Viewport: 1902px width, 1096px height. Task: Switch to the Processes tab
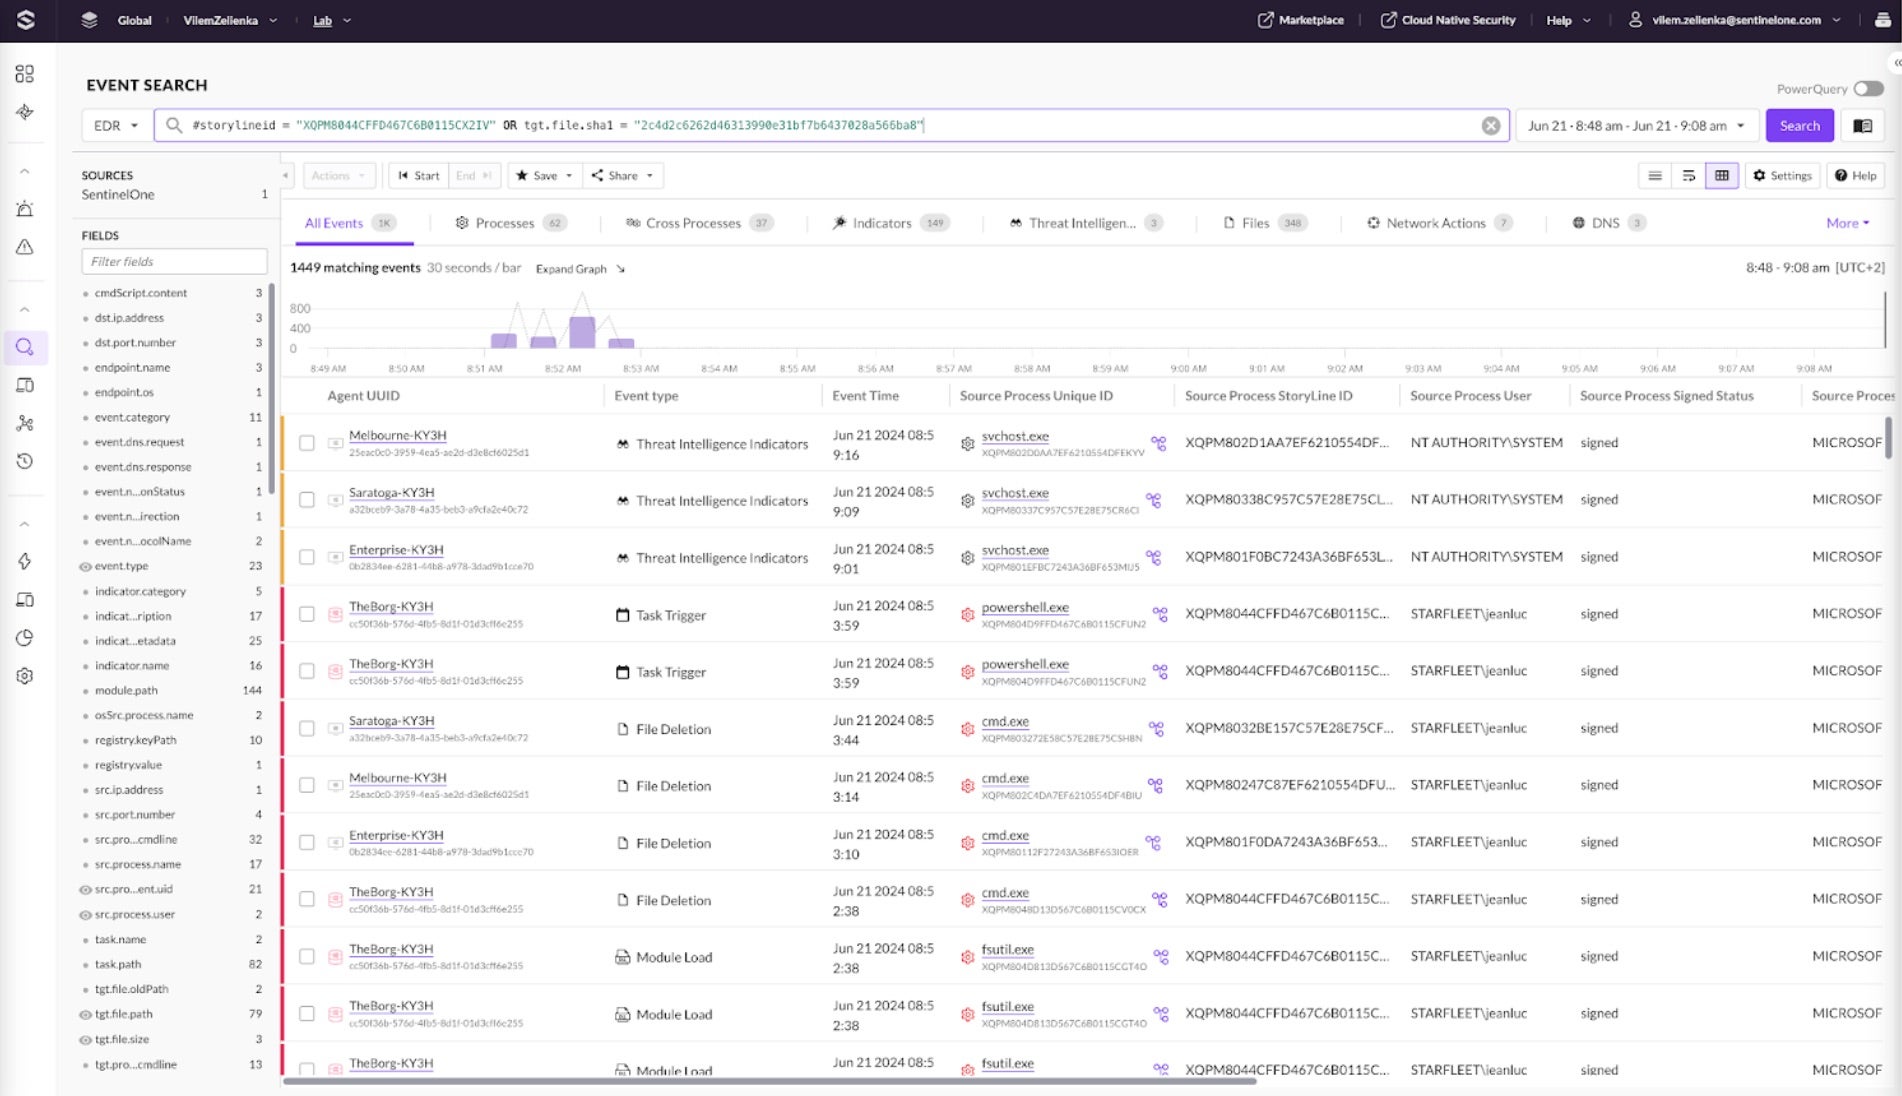[x=504, y=223]
